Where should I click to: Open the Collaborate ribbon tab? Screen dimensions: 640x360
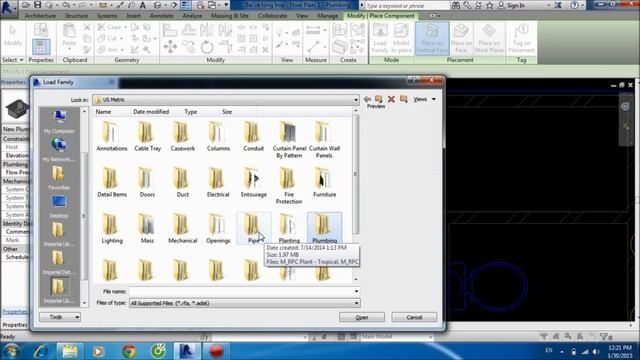click(x=272, y=16)
